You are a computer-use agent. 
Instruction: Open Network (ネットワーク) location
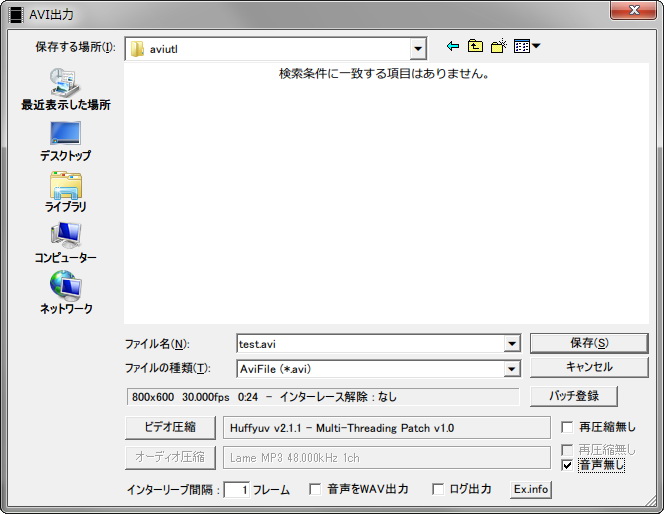65,293
